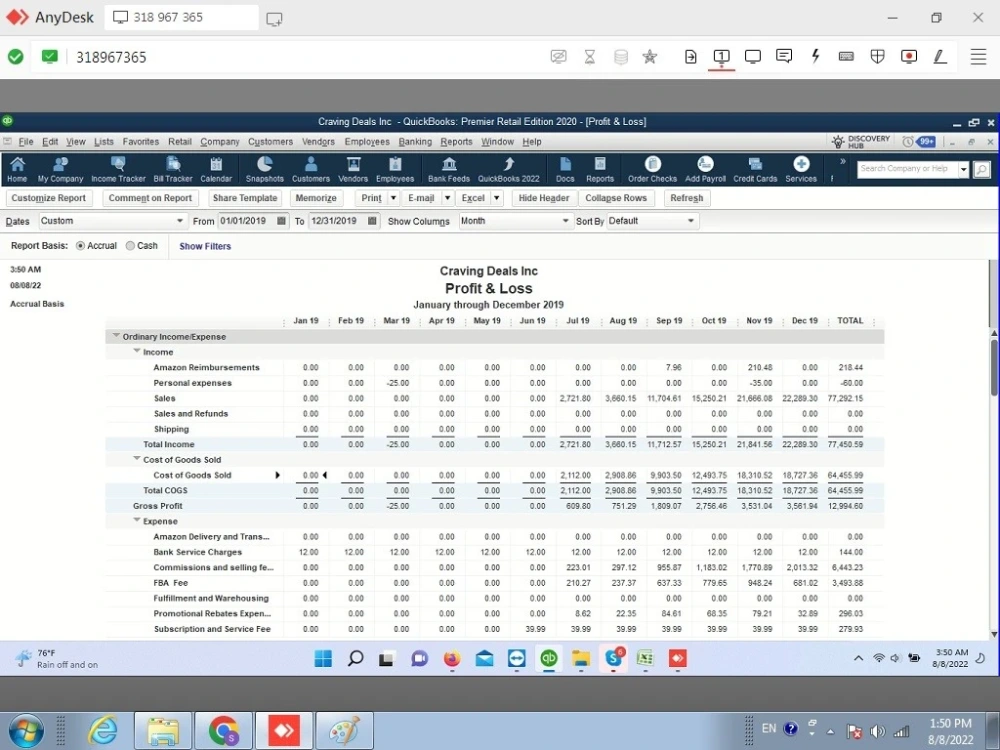
Task: Open the Vendors menu
Action: (318, 142)
